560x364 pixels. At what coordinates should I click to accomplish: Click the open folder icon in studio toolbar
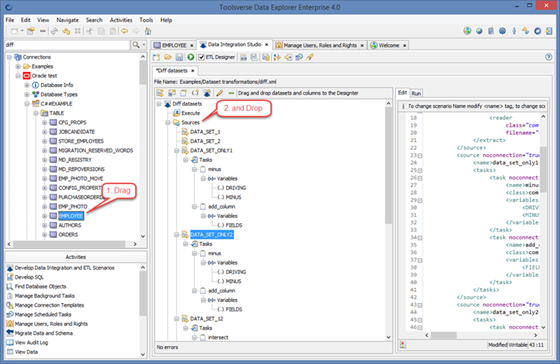(x=168, y=57)
